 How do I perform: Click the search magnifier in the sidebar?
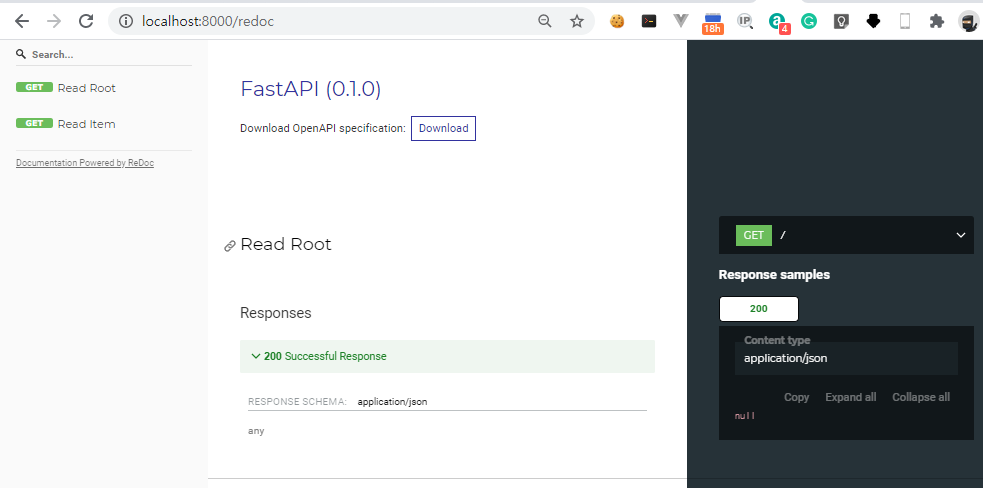pyautogui.click(x=21, y=54)
